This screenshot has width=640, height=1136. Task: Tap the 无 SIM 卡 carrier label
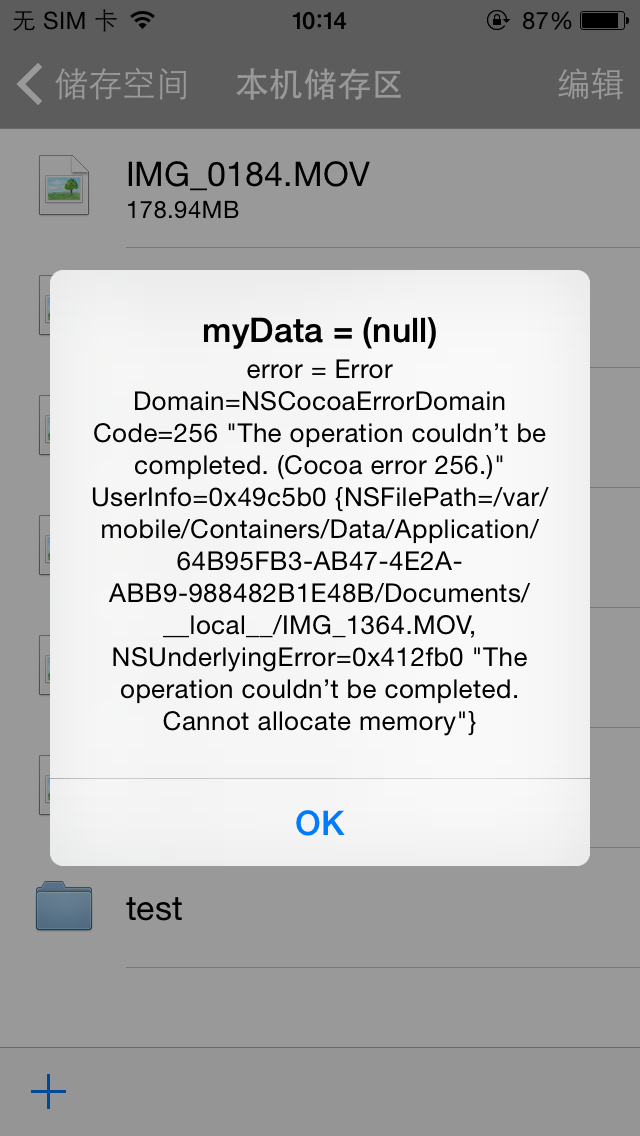click(65, 20)
